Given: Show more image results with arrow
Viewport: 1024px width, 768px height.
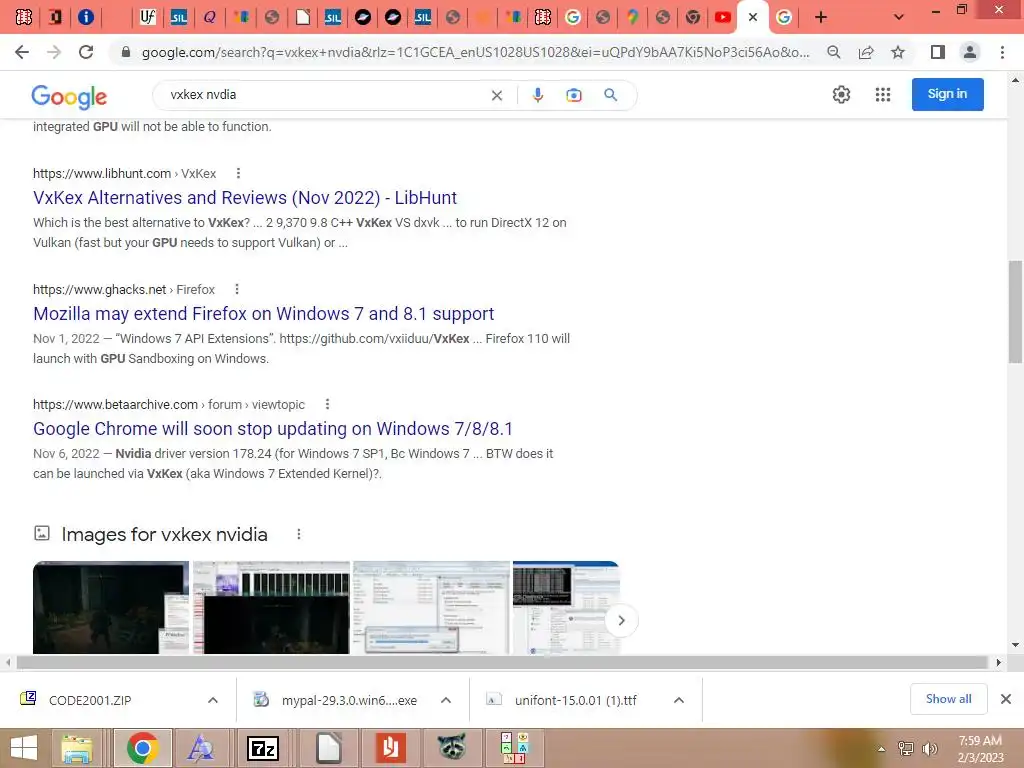Looking at the screenshot, I should 621,620.
